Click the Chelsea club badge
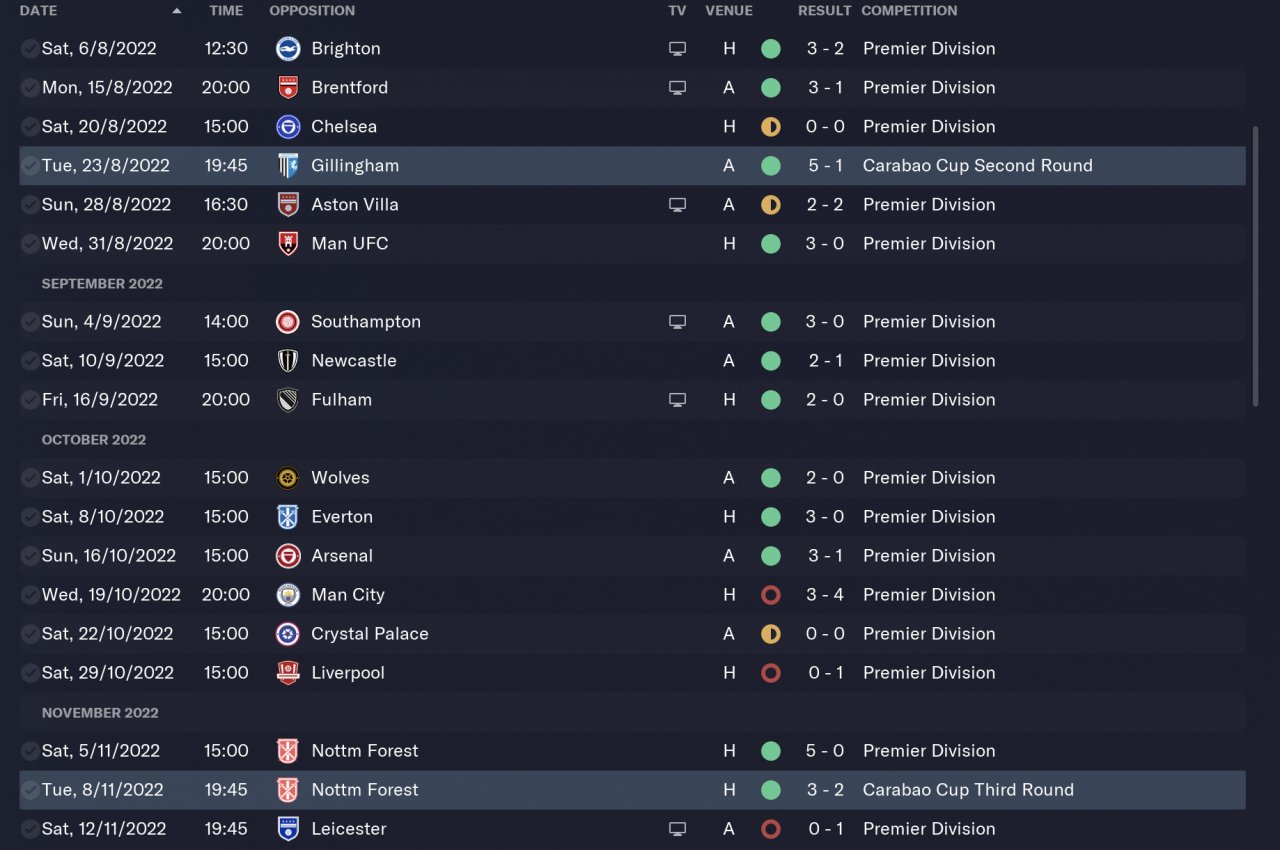This screenshot has height=850, width=1280. pos(288,126)
